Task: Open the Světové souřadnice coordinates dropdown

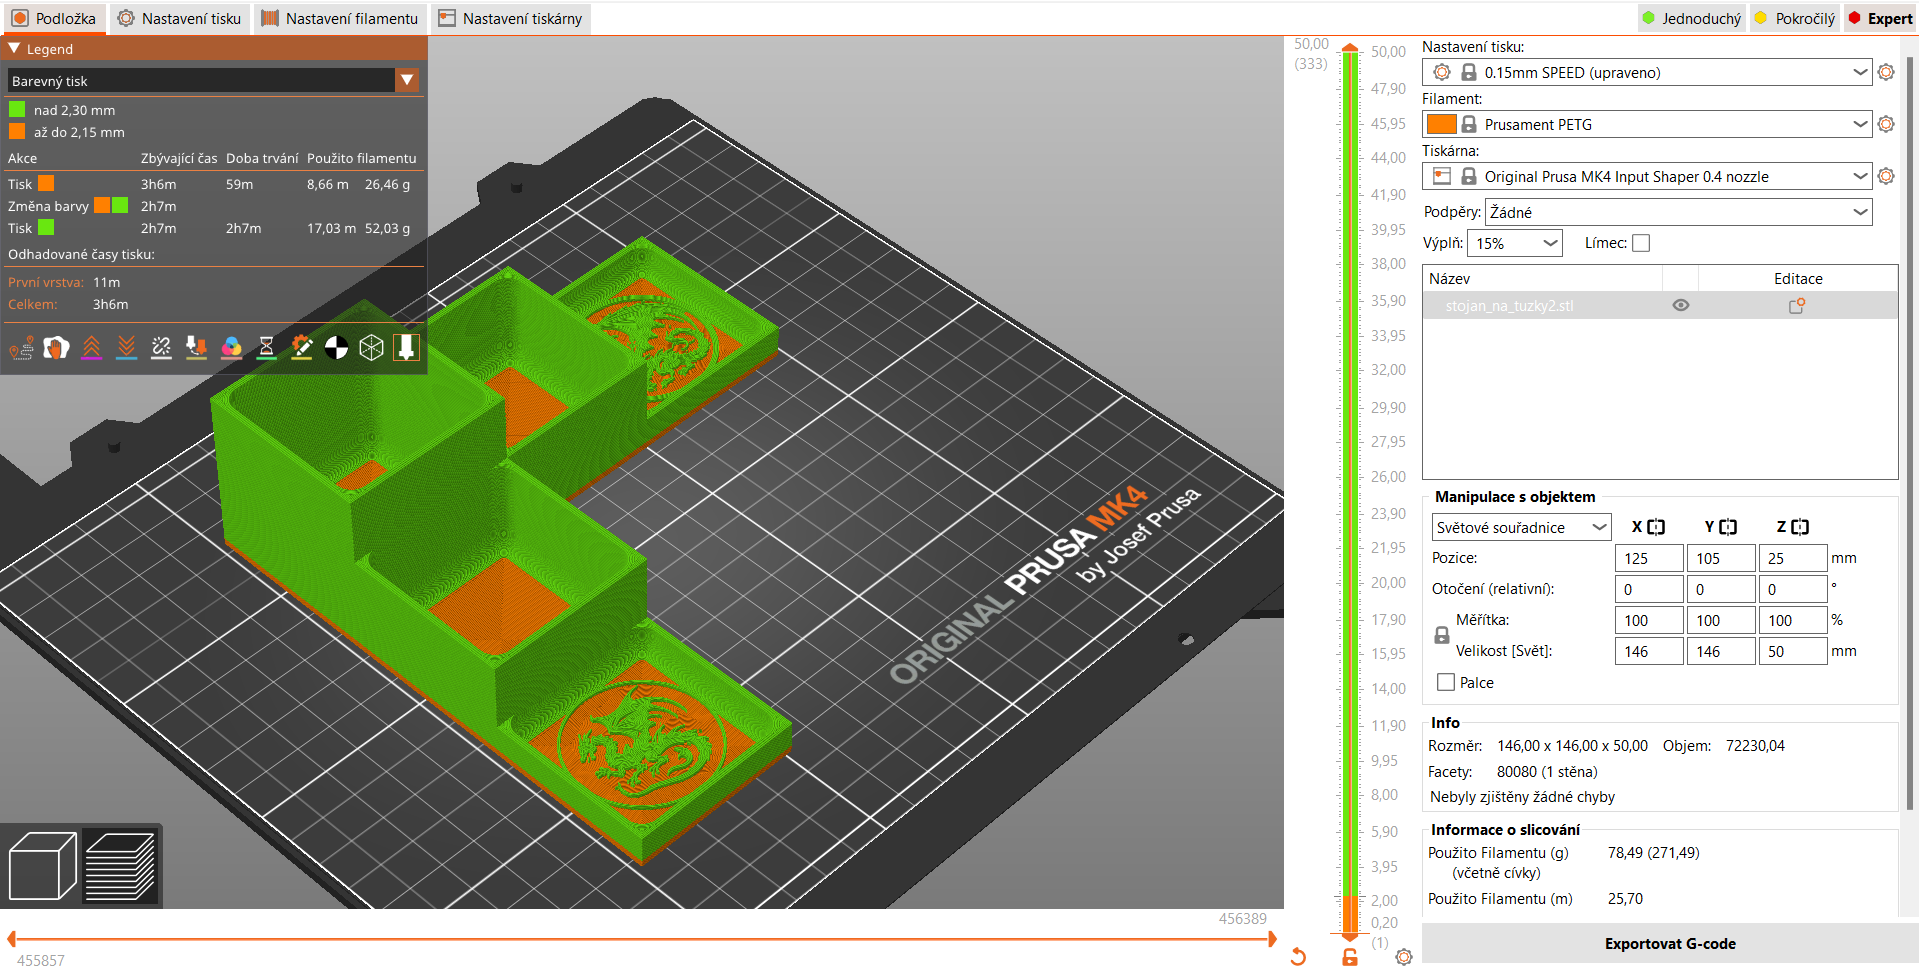Action: pyautogui.click(x=1521, y=527)
